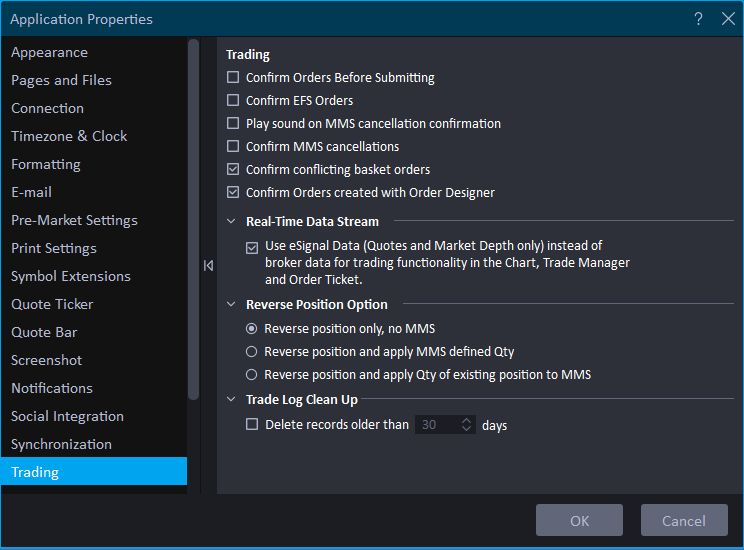Viewport: 744px width, 550px height.
Task: Uncheck Confirm conflicting basket orders
Action: click(x=233, y=169)
